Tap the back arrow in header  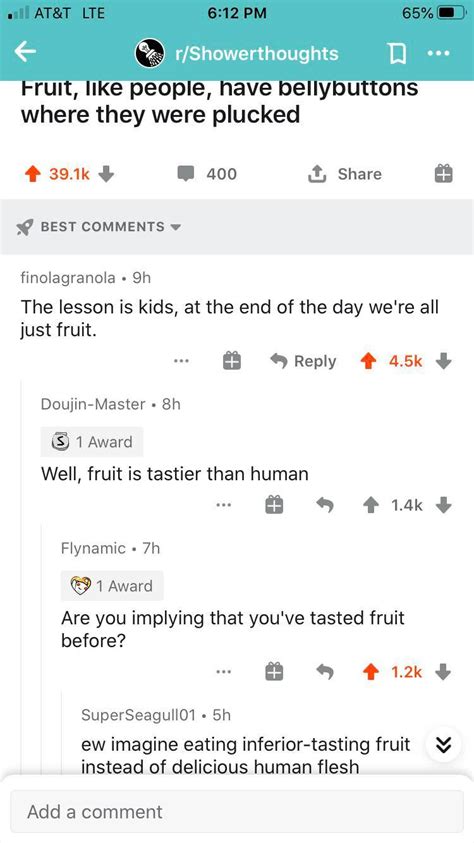point(25,53)
